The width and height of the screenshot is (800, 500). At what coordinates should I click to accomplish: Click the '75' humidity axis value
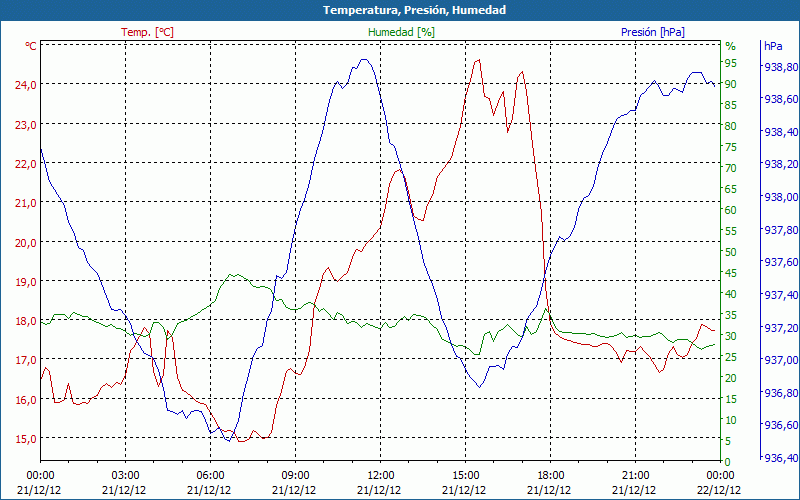click(731, 147)
